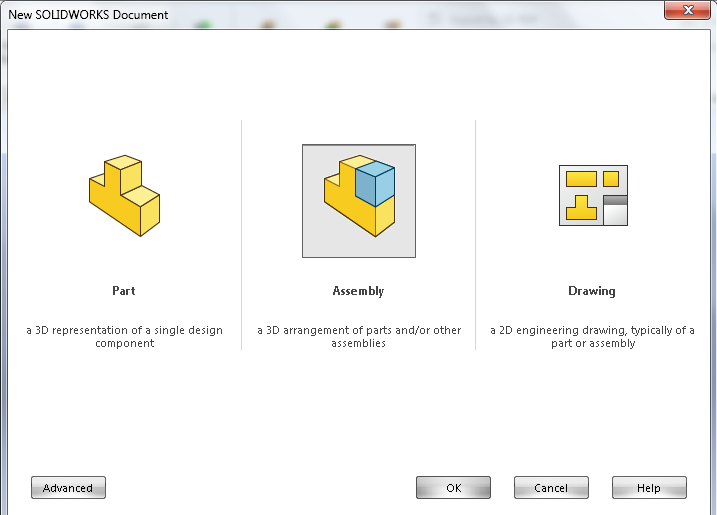This screenshot has width=717, height=515.
Task: Click the "a 2D engineering drawing" description
Action: coord(593,337)
